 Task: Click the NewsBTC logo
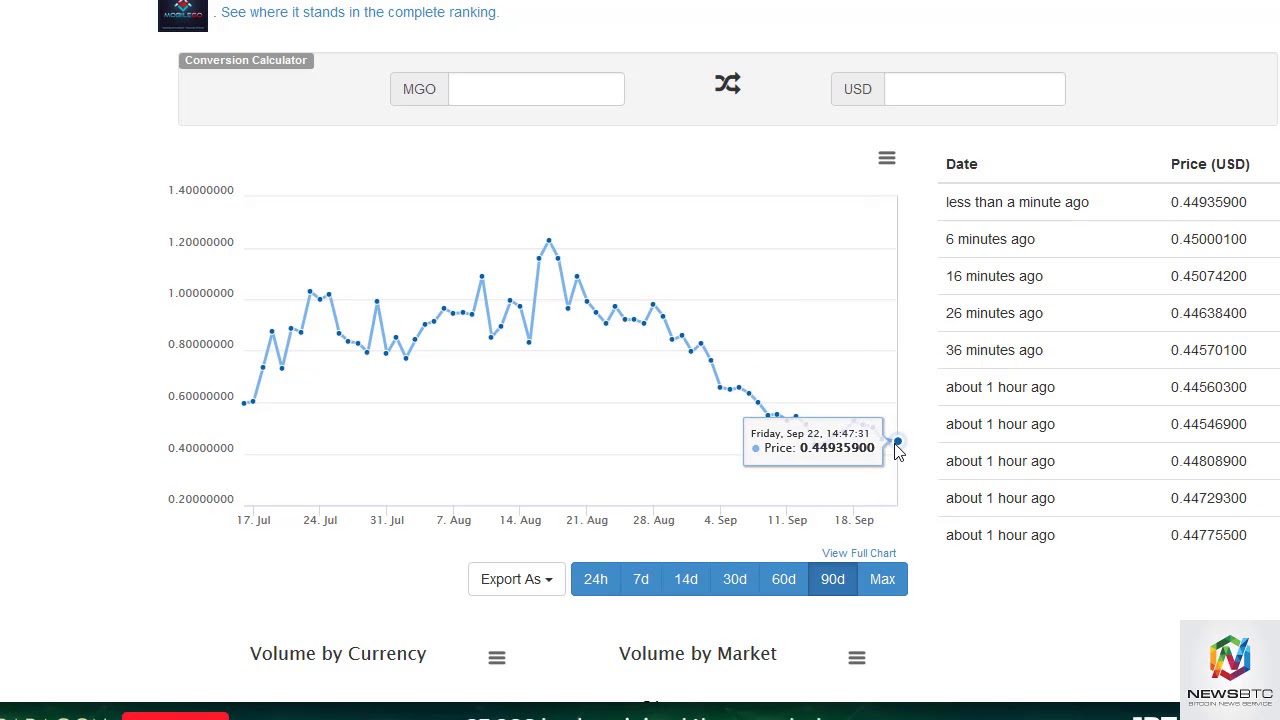coord(1230,670)
